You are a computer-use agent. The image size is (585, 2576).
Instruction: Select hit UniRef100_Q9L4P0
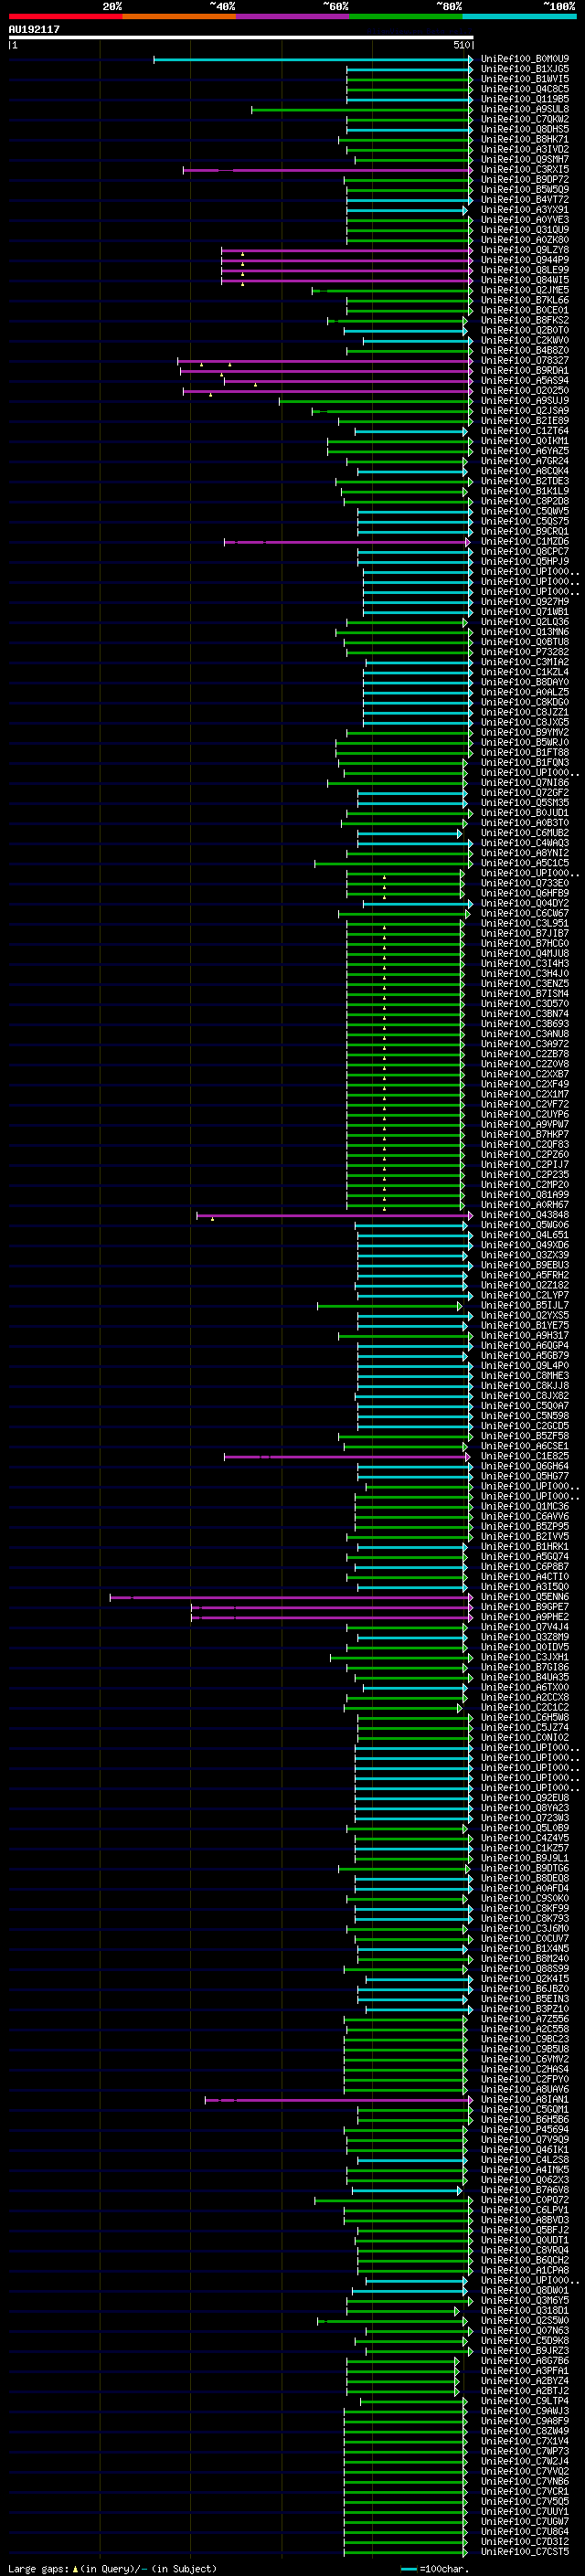(x=525, y=1365)
